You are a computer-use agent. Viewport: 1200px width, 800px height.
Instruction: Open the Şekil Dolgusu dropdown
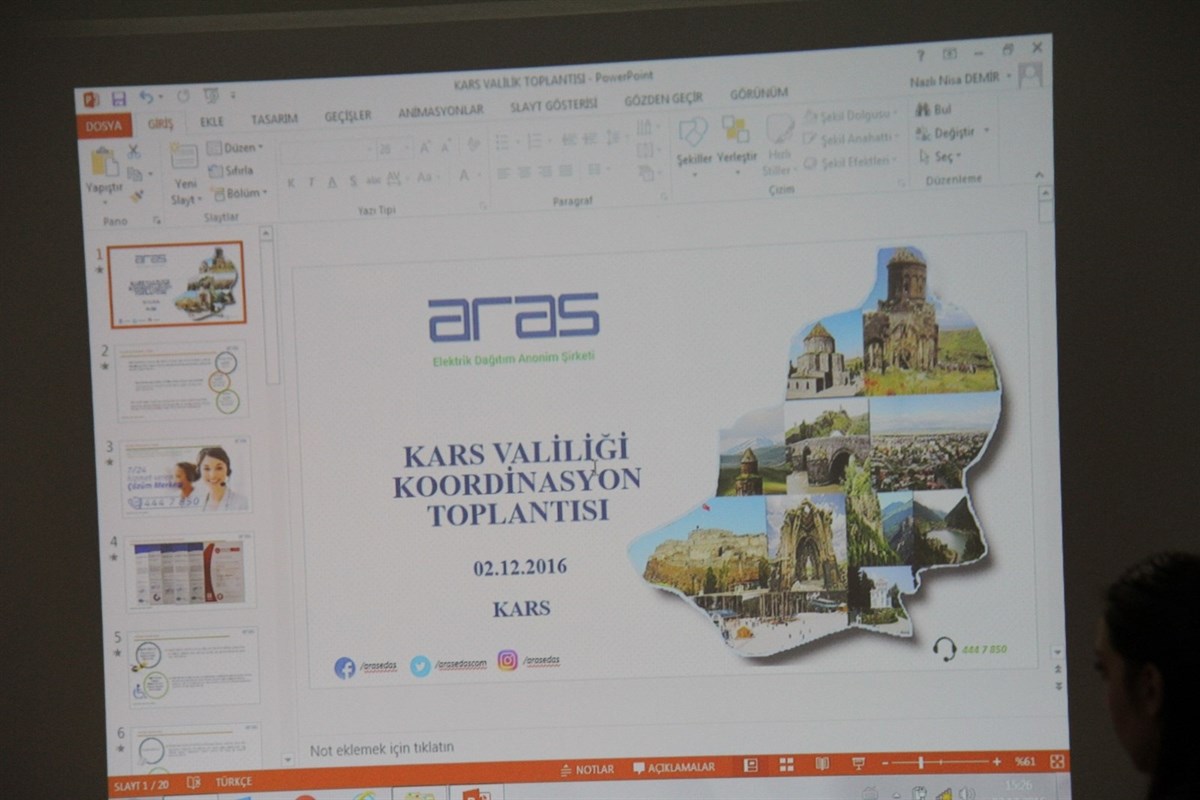click(851, 116)
